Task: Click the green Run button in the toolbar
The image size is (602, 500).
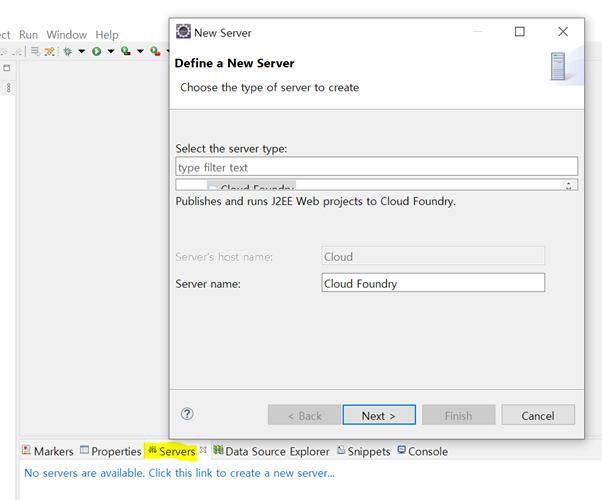Action: 97,51
